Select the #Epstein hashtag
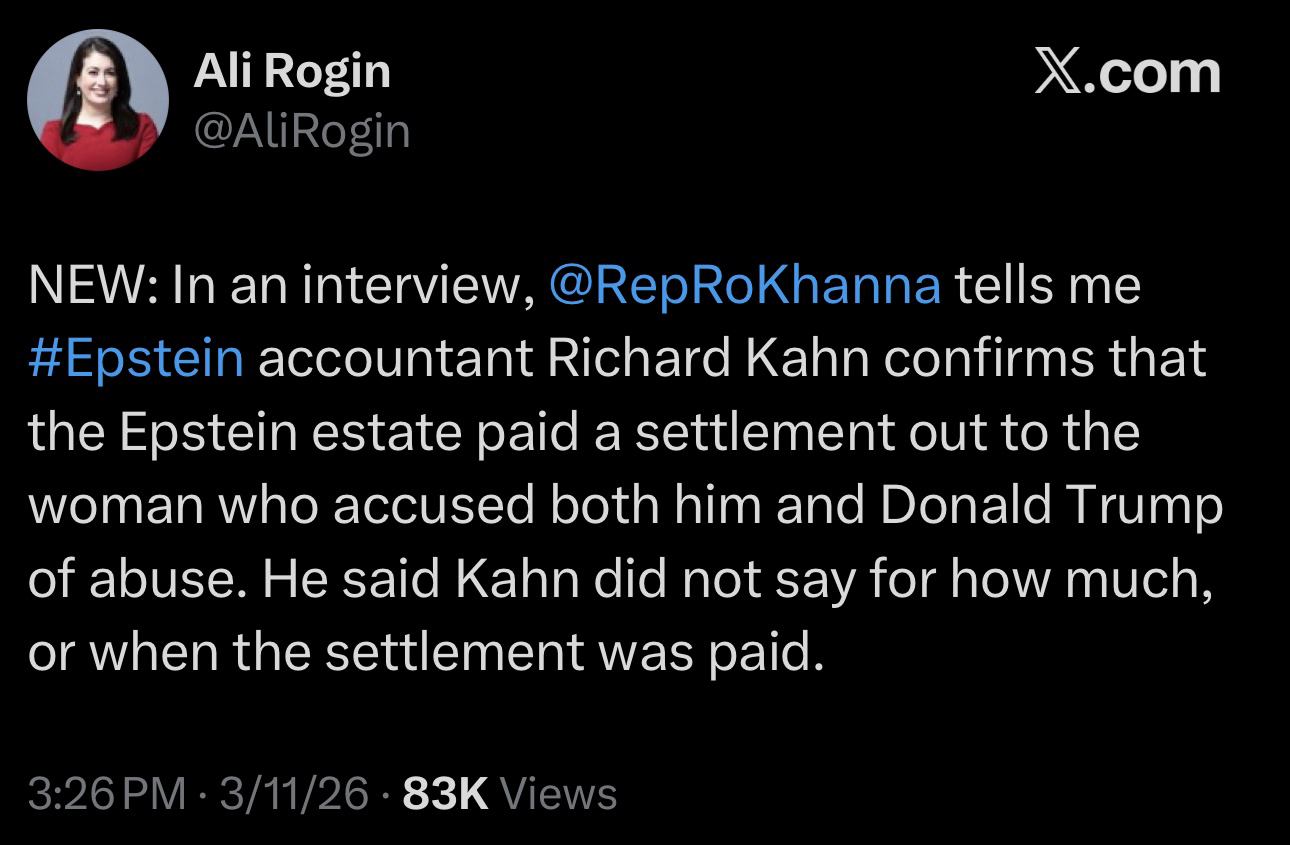 (136, 359)
